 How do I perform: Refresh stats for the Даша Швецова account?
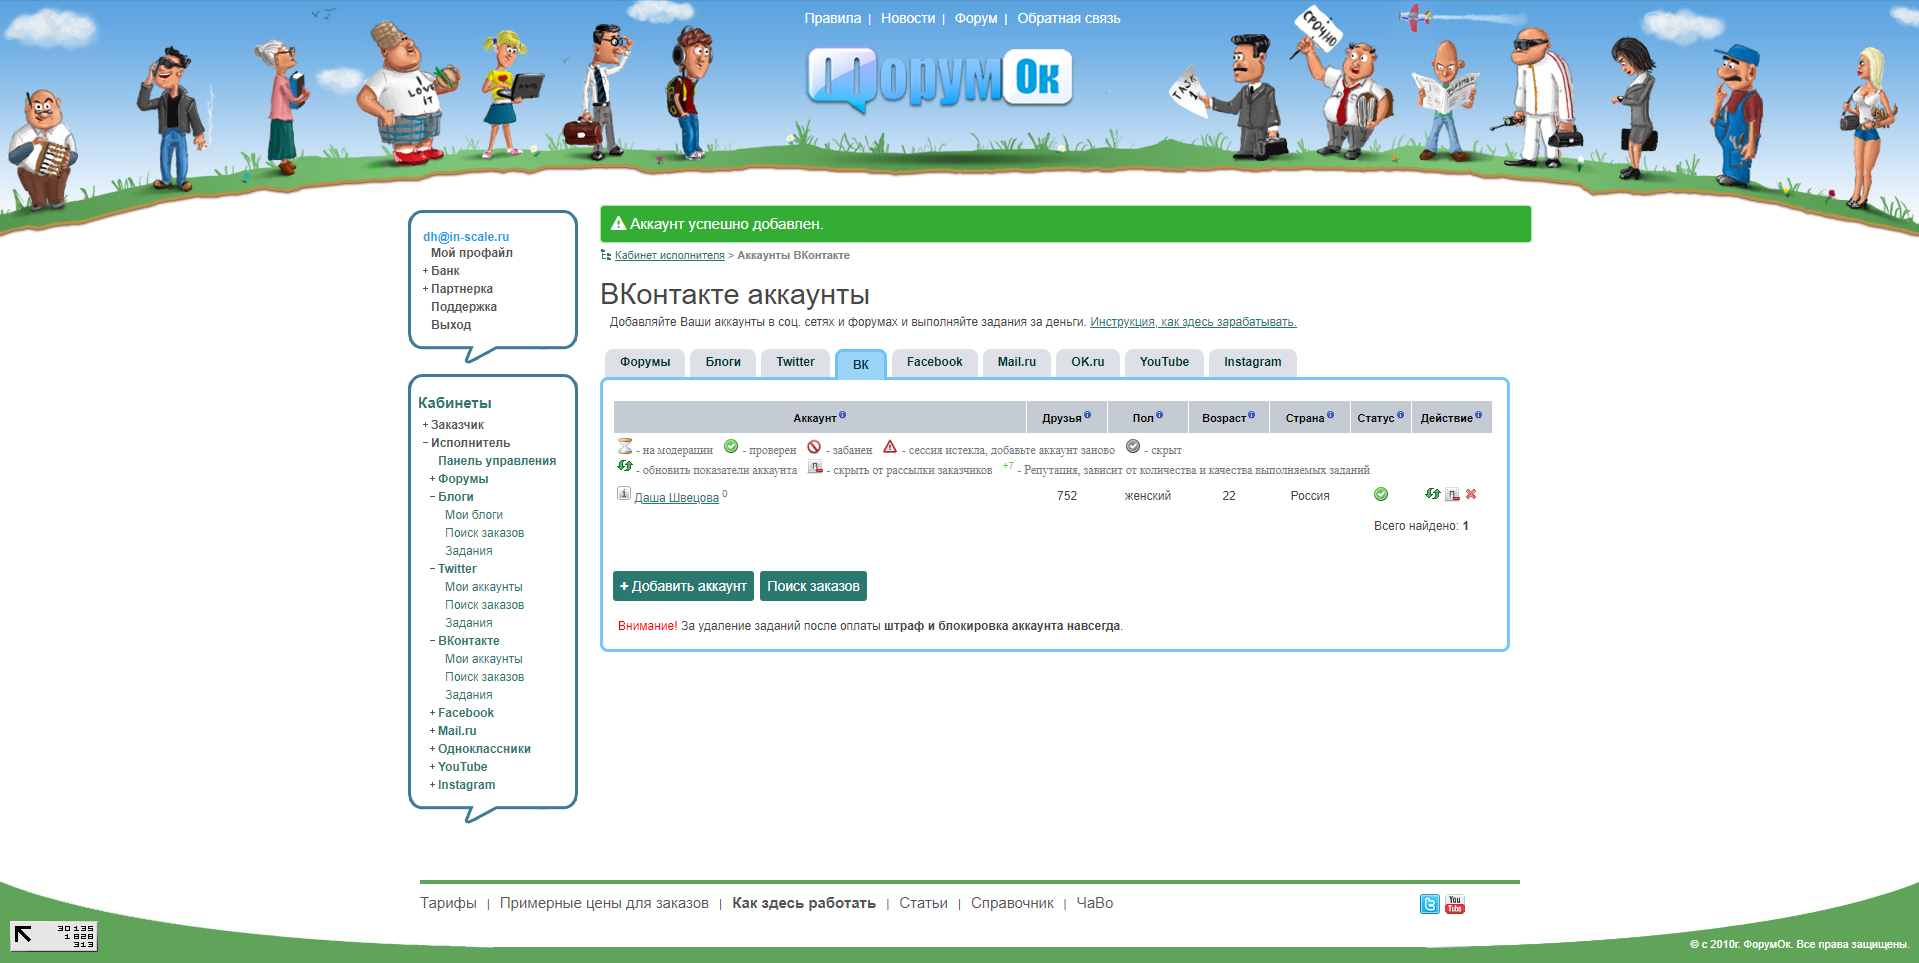[x=1432, y=494]
